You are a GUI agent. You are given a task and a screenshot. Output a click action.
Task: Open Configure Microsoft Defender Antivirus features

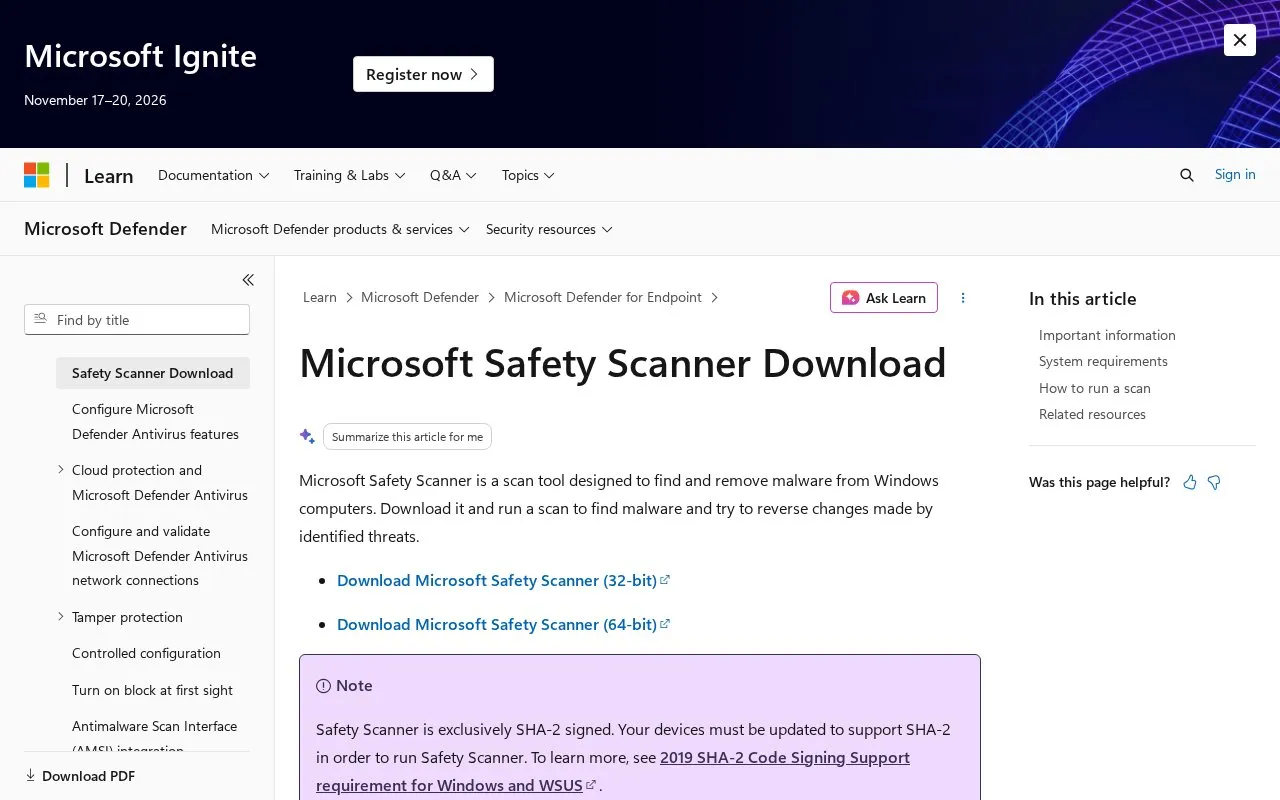coord(156,421)
